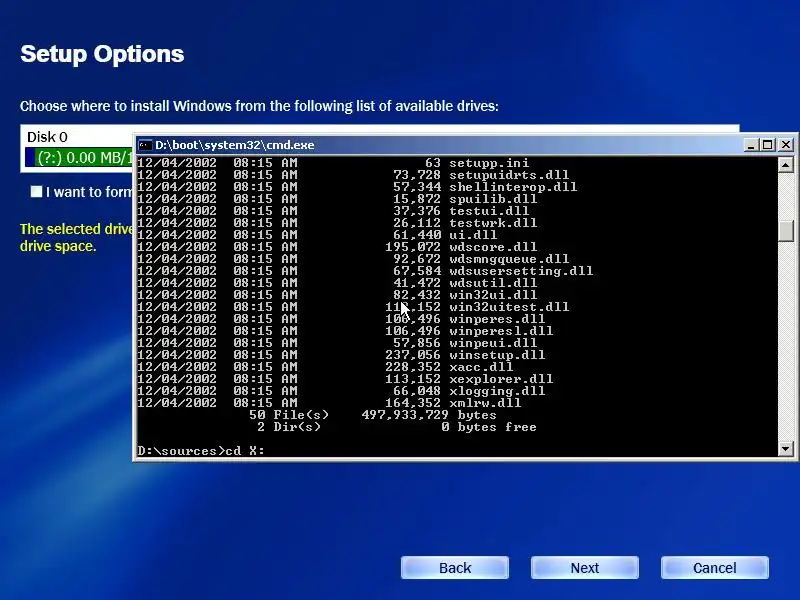Click the 'Choose where to install Windows' text
This screenshot has width=800, height=600.
[259, 106]
